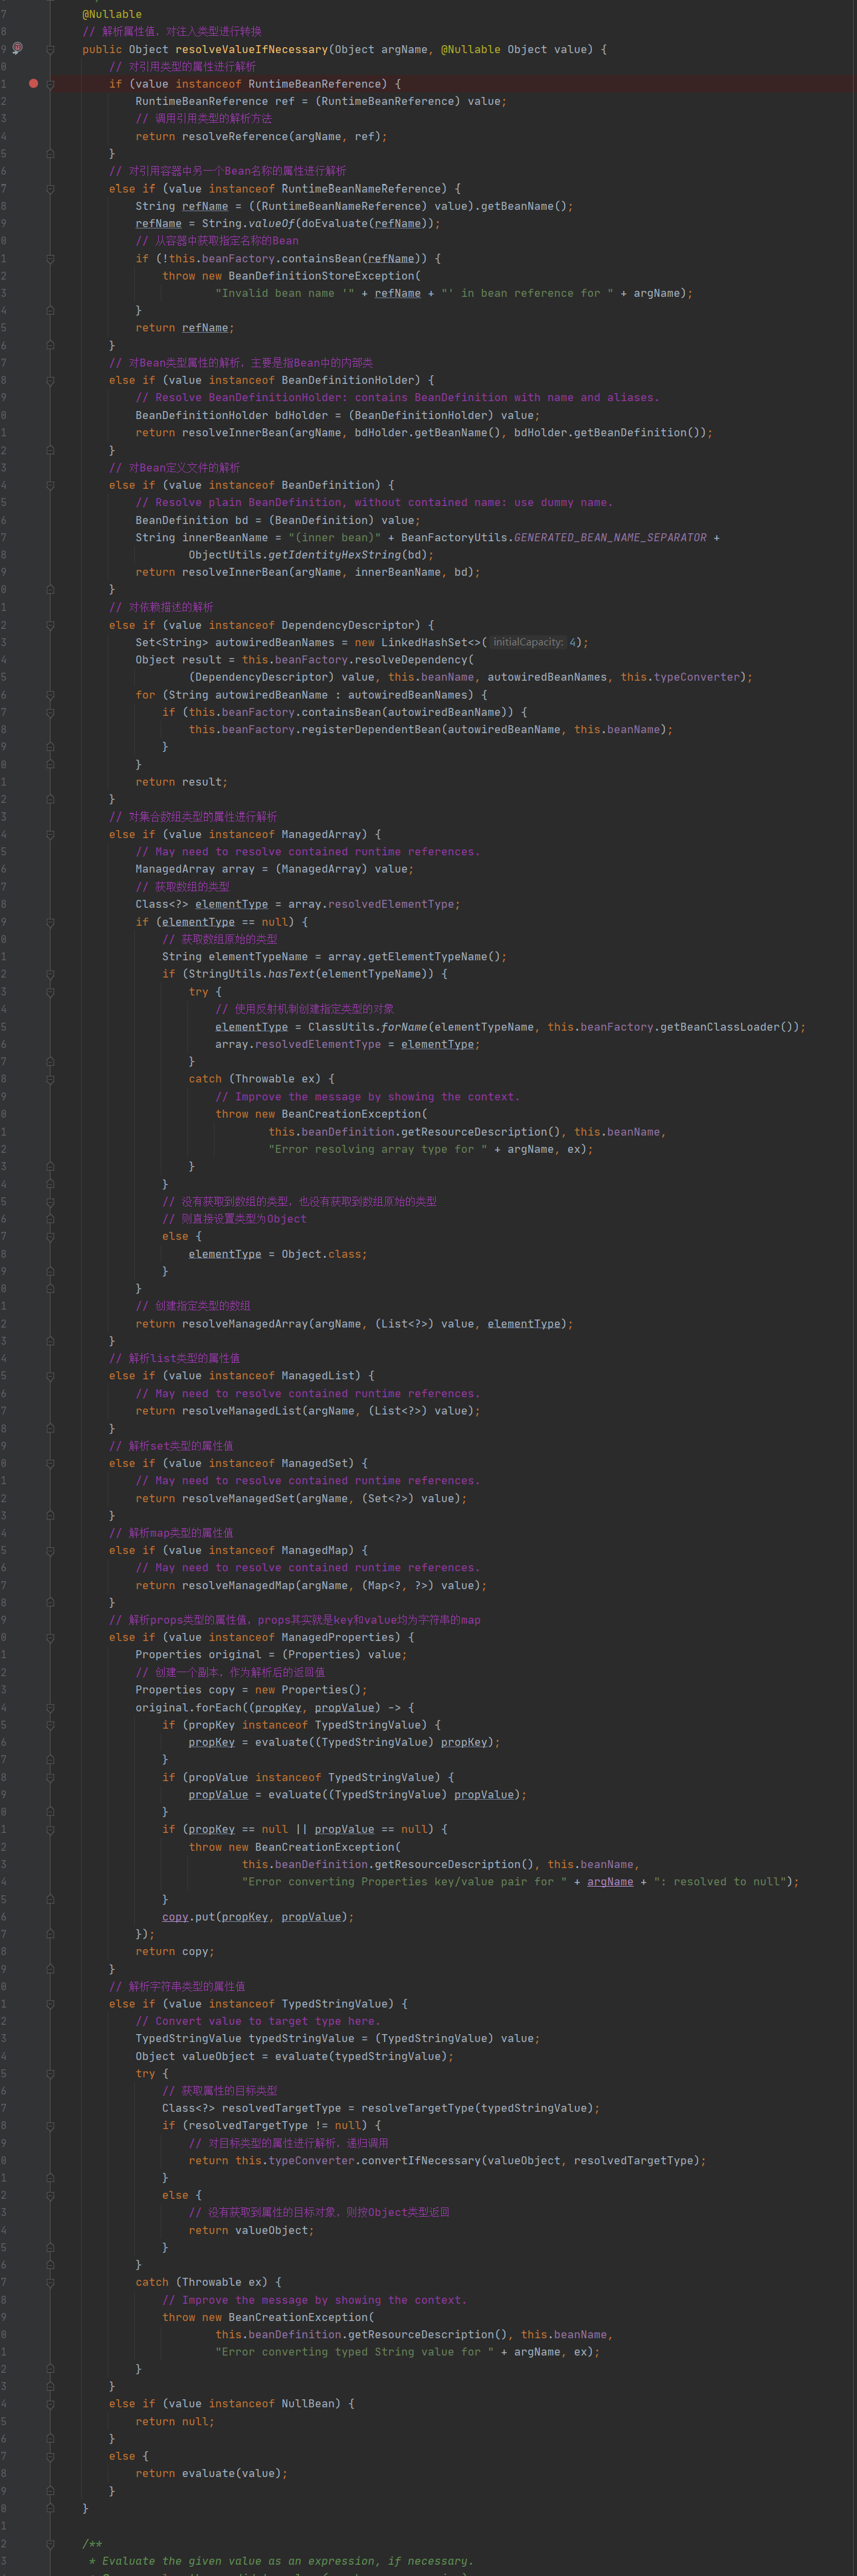Collapse fold marker at catch Throwable array-type block

pos(50,1079)
